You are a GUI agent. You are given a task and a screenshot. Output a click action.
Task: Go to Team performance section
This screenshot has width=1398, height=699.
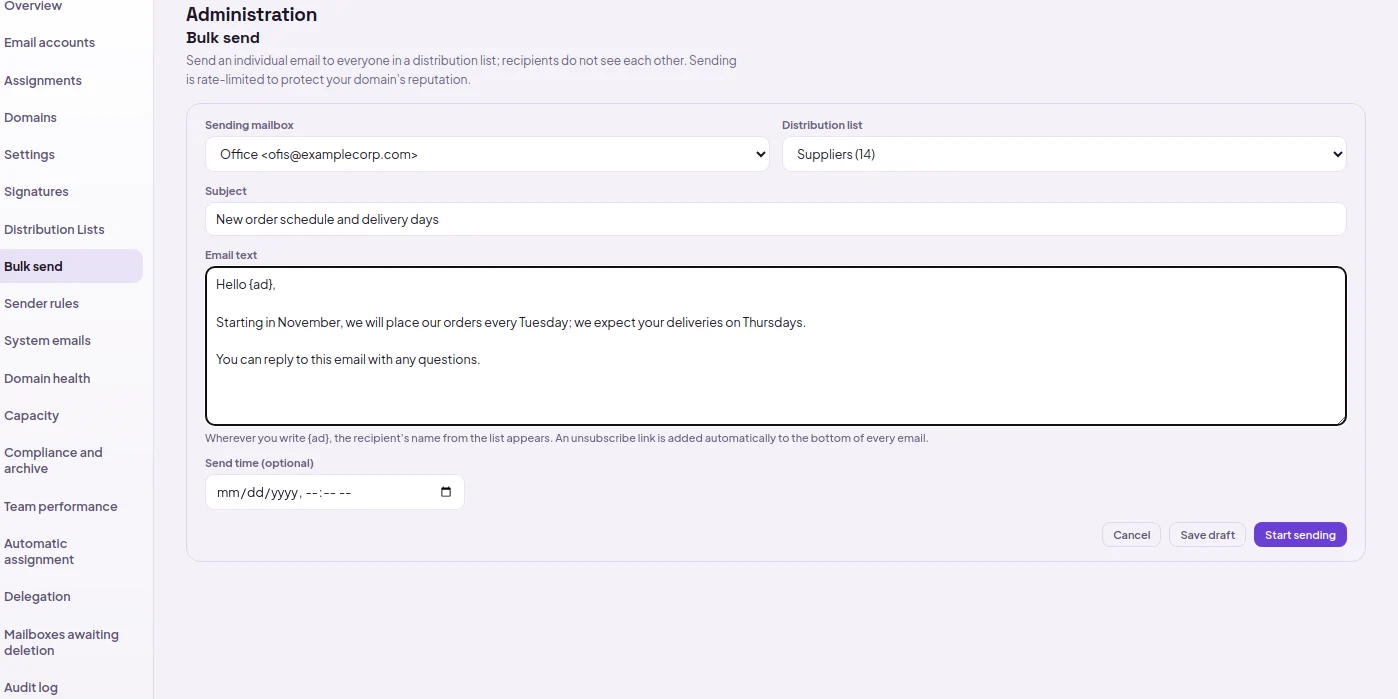click(x=60, y=506)
